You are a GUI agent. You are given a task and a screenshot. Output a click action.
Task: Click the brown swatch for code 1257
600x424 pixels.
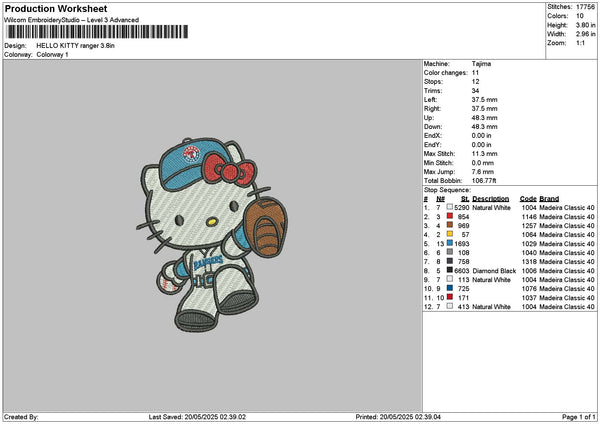pos(450,225)
